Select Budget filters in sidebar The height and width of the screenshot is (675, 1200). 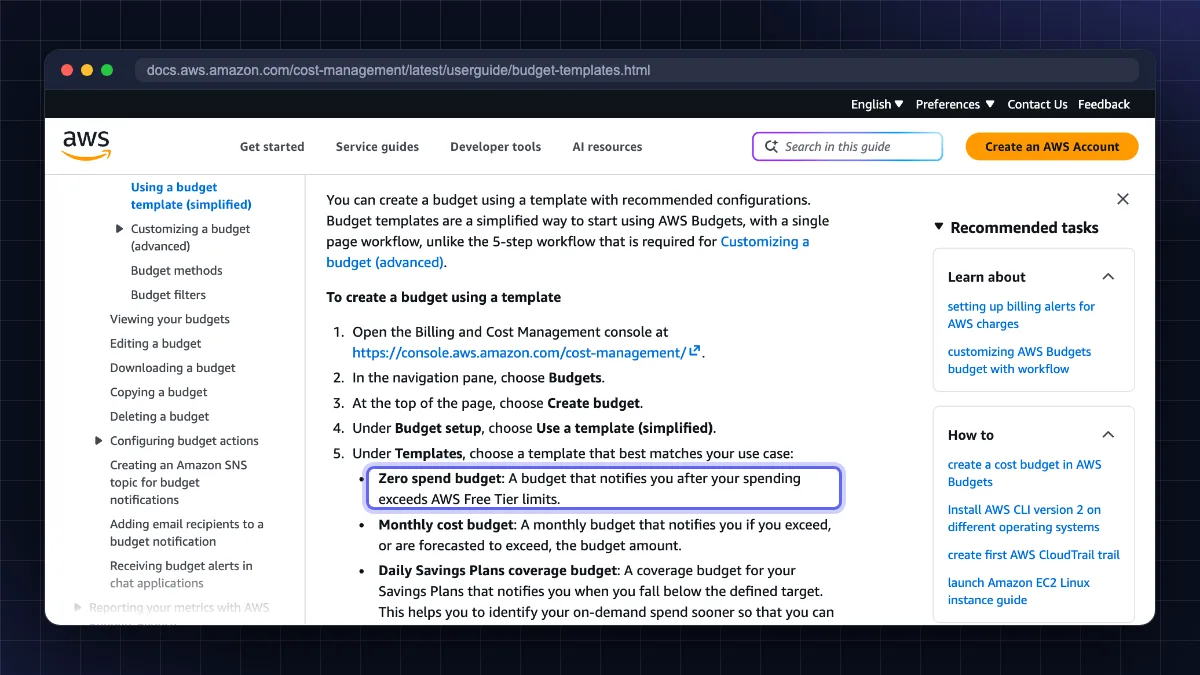(x=168, y=295)
